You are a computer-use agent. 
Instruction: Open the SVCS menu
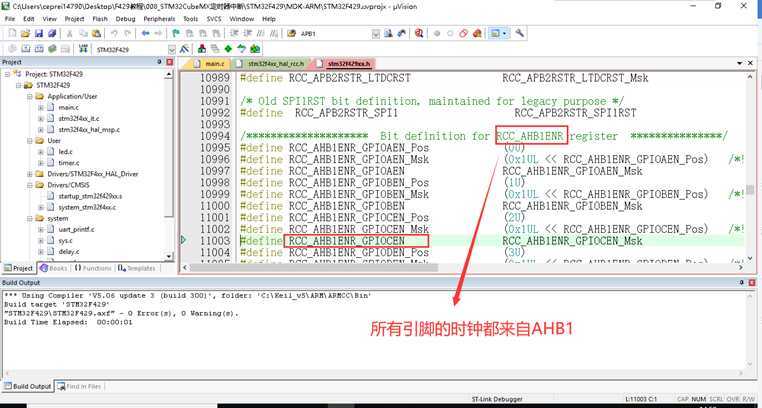point(214,19)
